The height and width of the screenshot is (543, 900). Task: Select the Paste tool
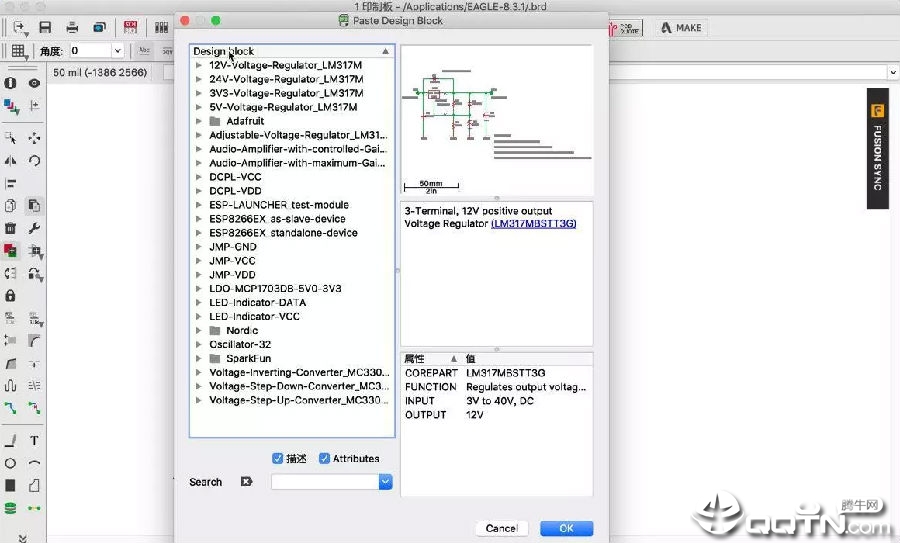click(34, 205)
